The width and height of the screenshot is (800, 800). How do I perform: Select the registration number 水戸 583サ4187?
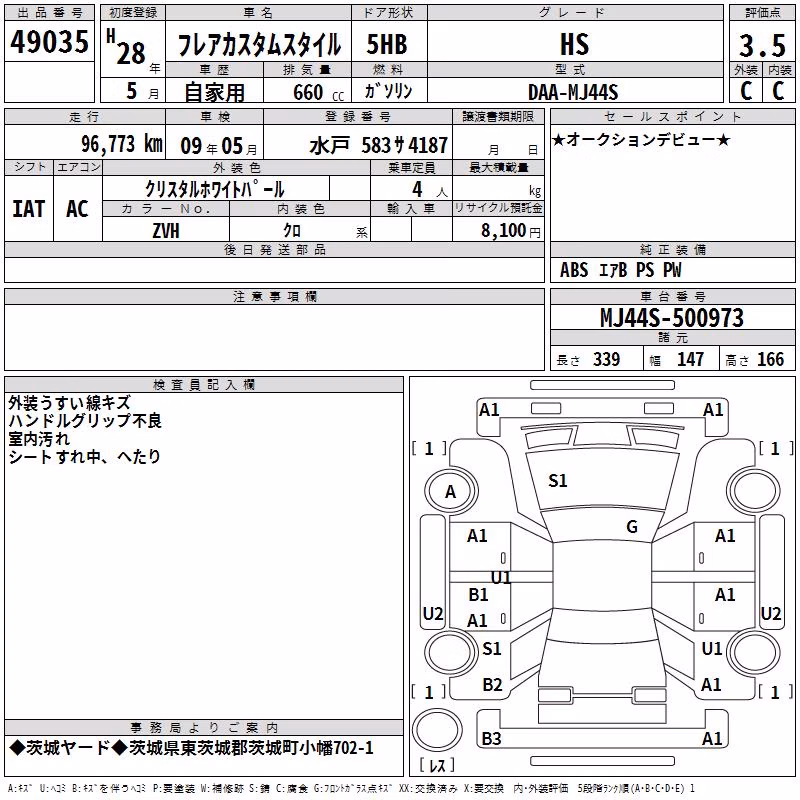(x=378, y=146)
